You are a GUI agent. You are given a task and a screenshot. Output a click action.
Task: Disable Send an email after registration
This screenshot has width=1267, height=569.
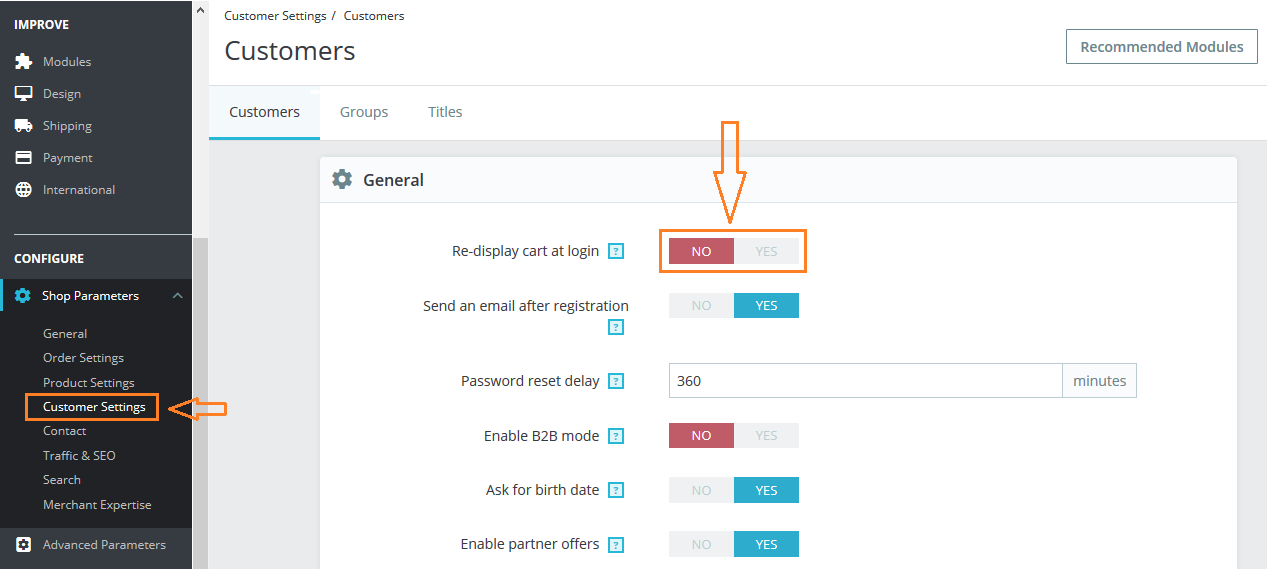[x=701, y=306]
